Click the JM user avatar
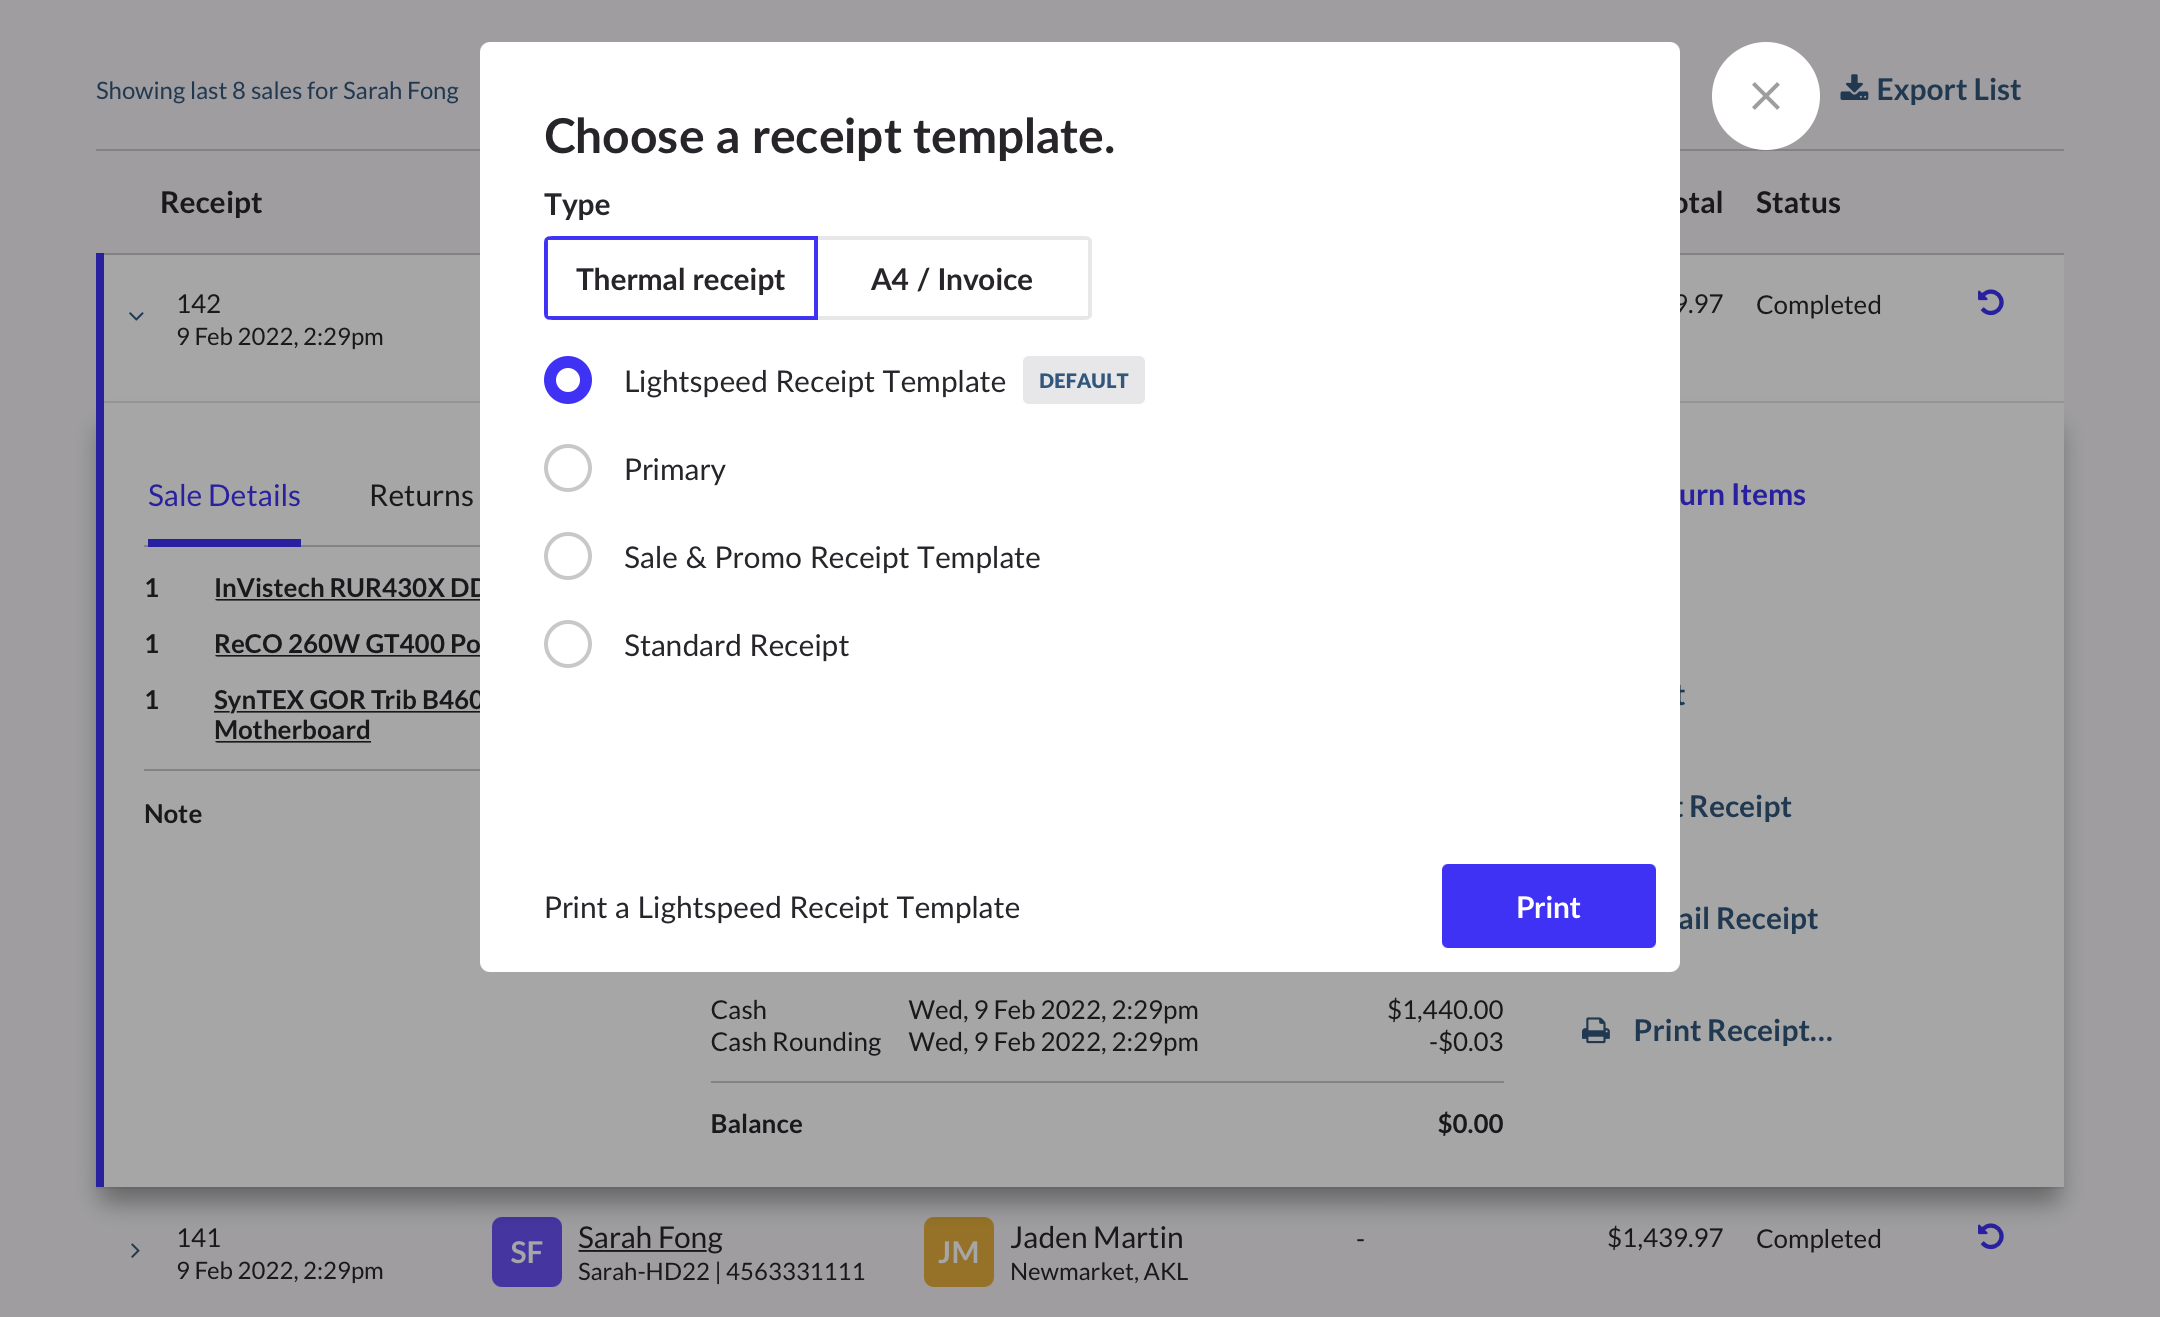 point(958,1251)
